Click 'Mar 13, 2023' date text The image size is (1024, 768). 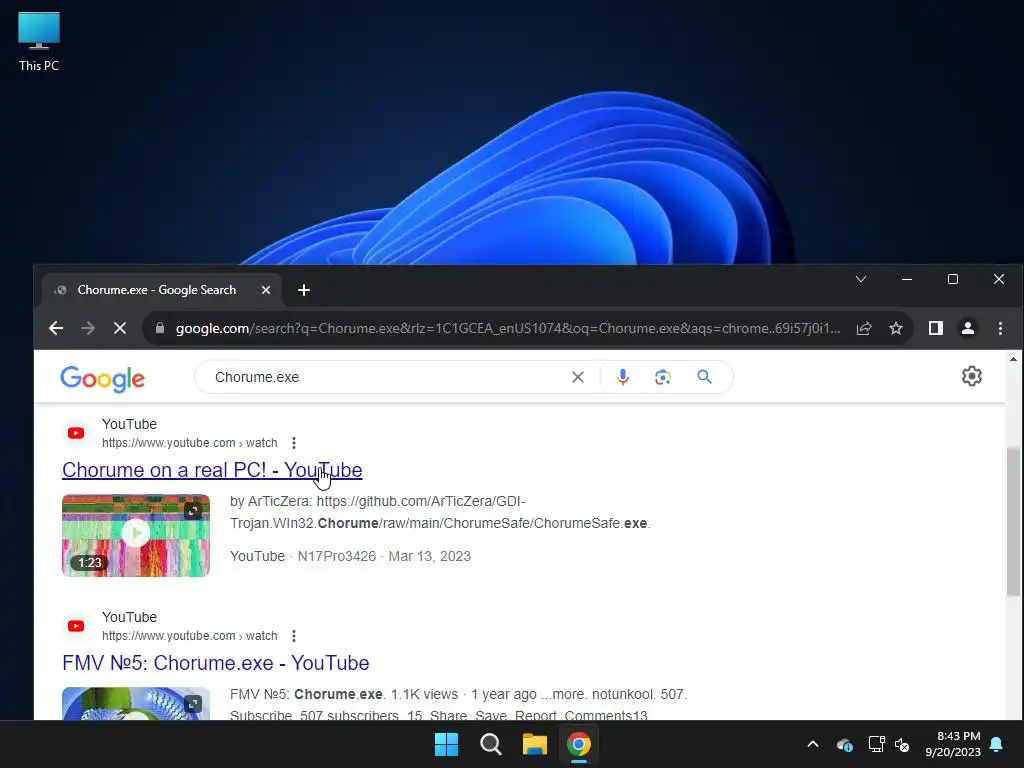430,556
